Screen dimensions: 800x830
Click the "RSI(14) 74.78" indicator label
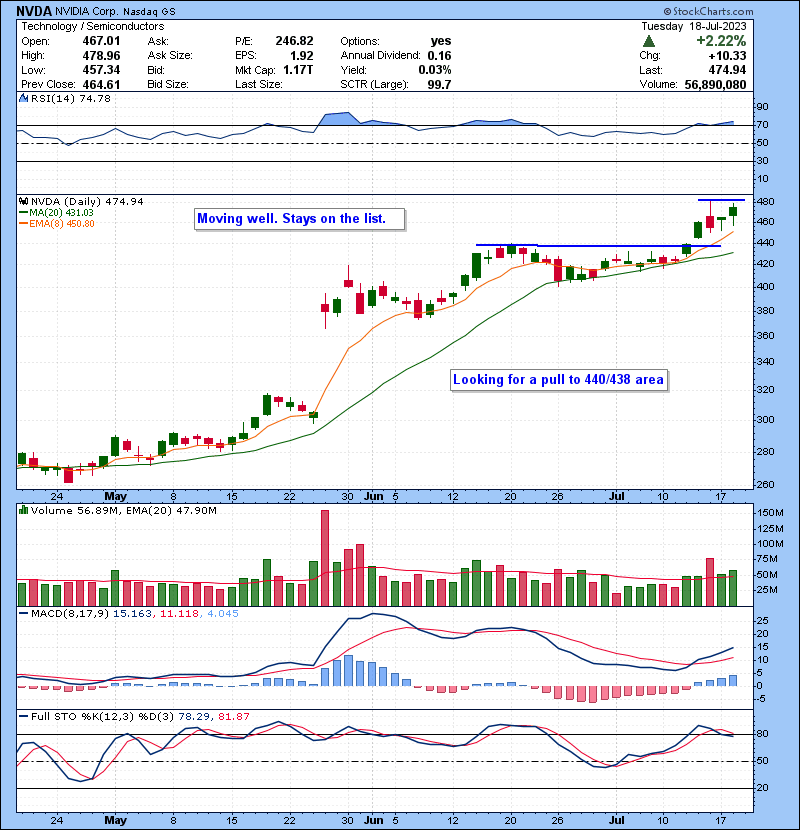pos(70,98)
